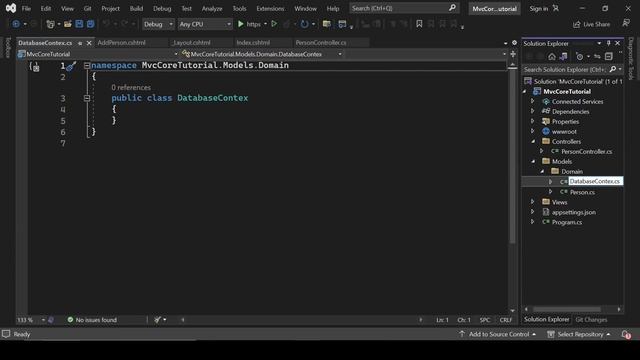
Task: Click the Search (Ctrl+Q) box
Action: coord(403,8)
